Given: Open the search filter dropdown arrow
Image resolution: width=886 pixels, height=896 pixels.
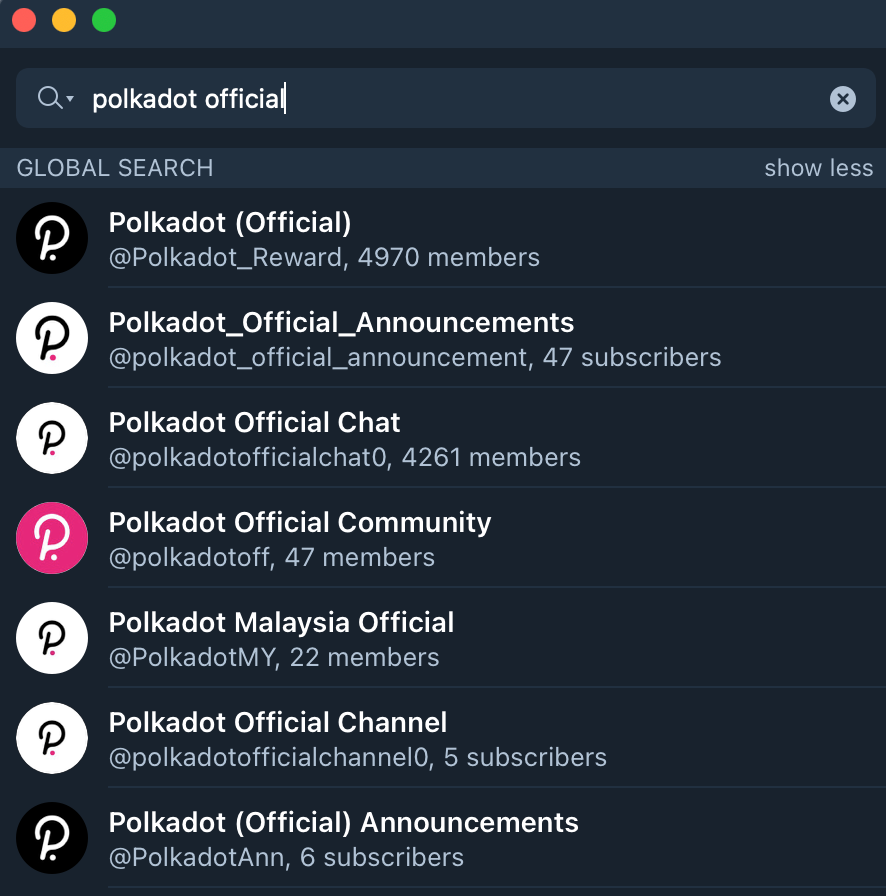Looking at the screenshot, I should click(x=70, y=99).
